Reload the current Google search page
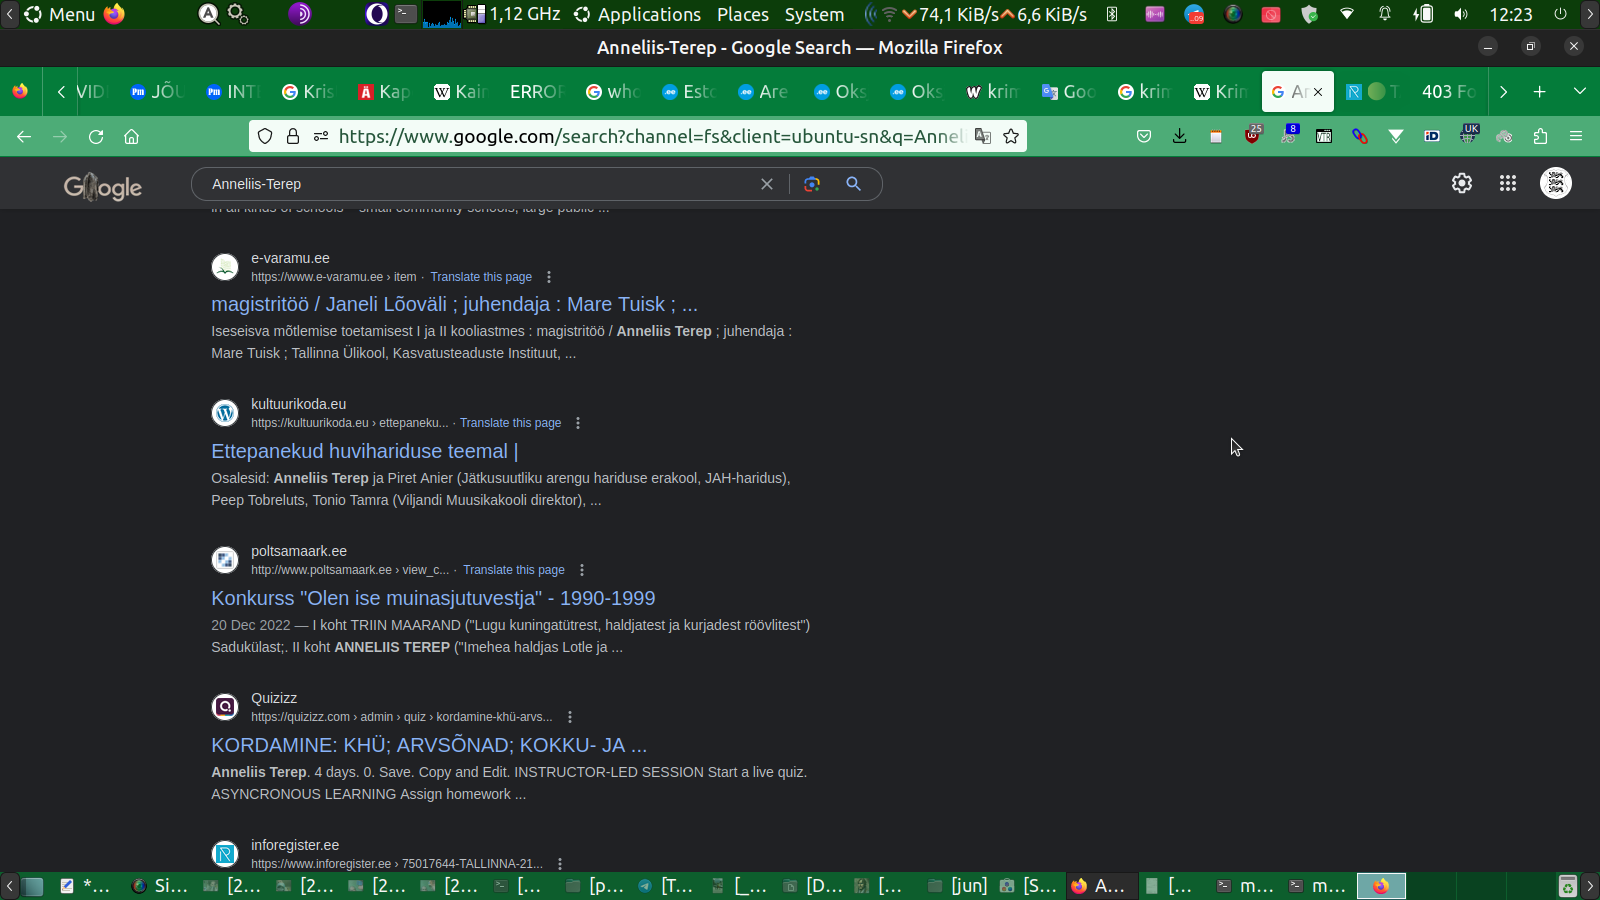The height and width of the screenshot is (900, 1600). [96, 137]
